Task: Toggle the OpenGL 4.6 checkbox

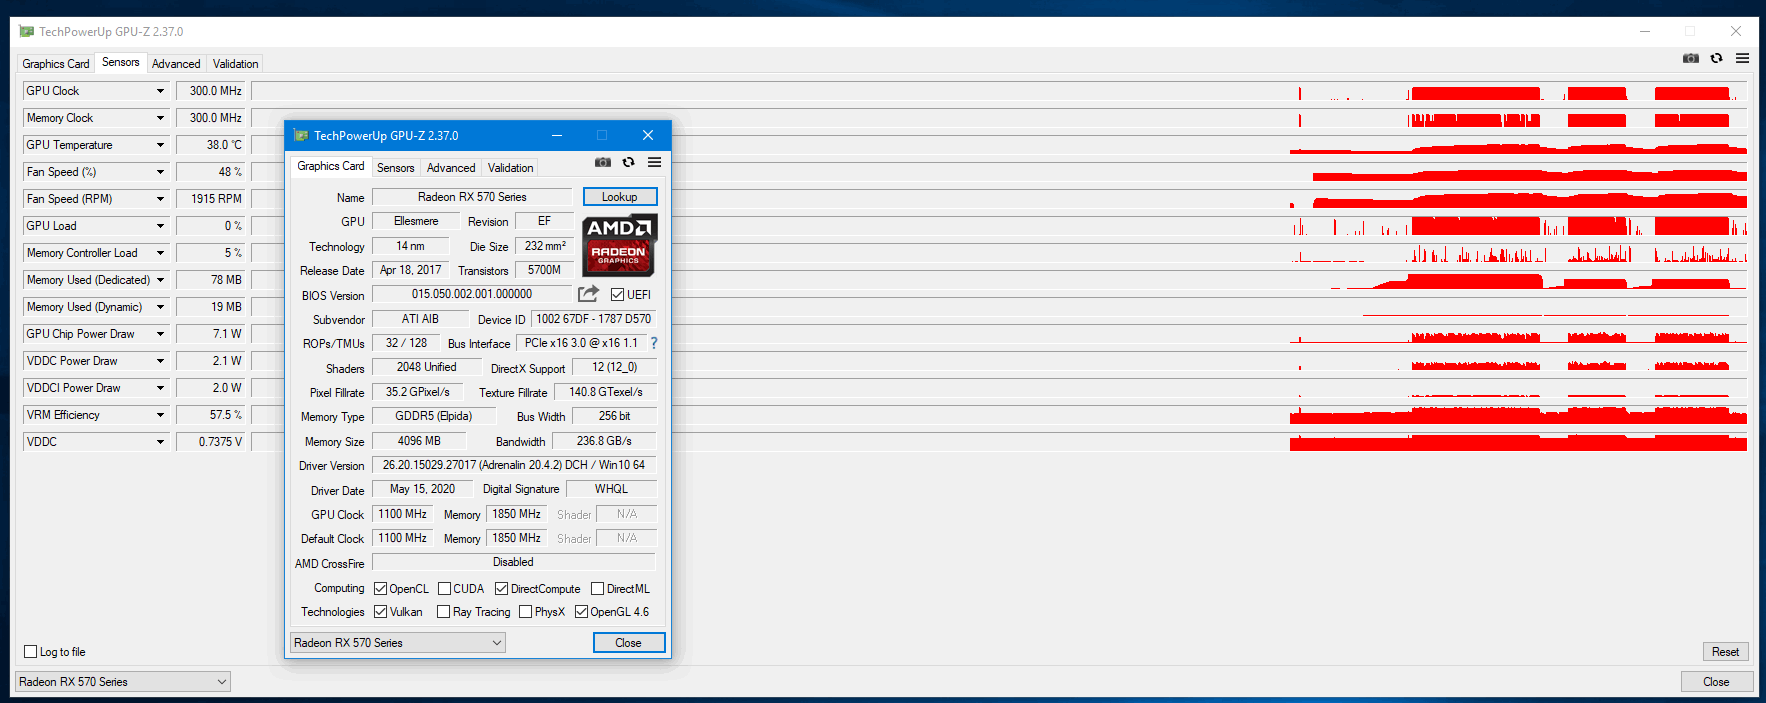Action: [582, 612]
